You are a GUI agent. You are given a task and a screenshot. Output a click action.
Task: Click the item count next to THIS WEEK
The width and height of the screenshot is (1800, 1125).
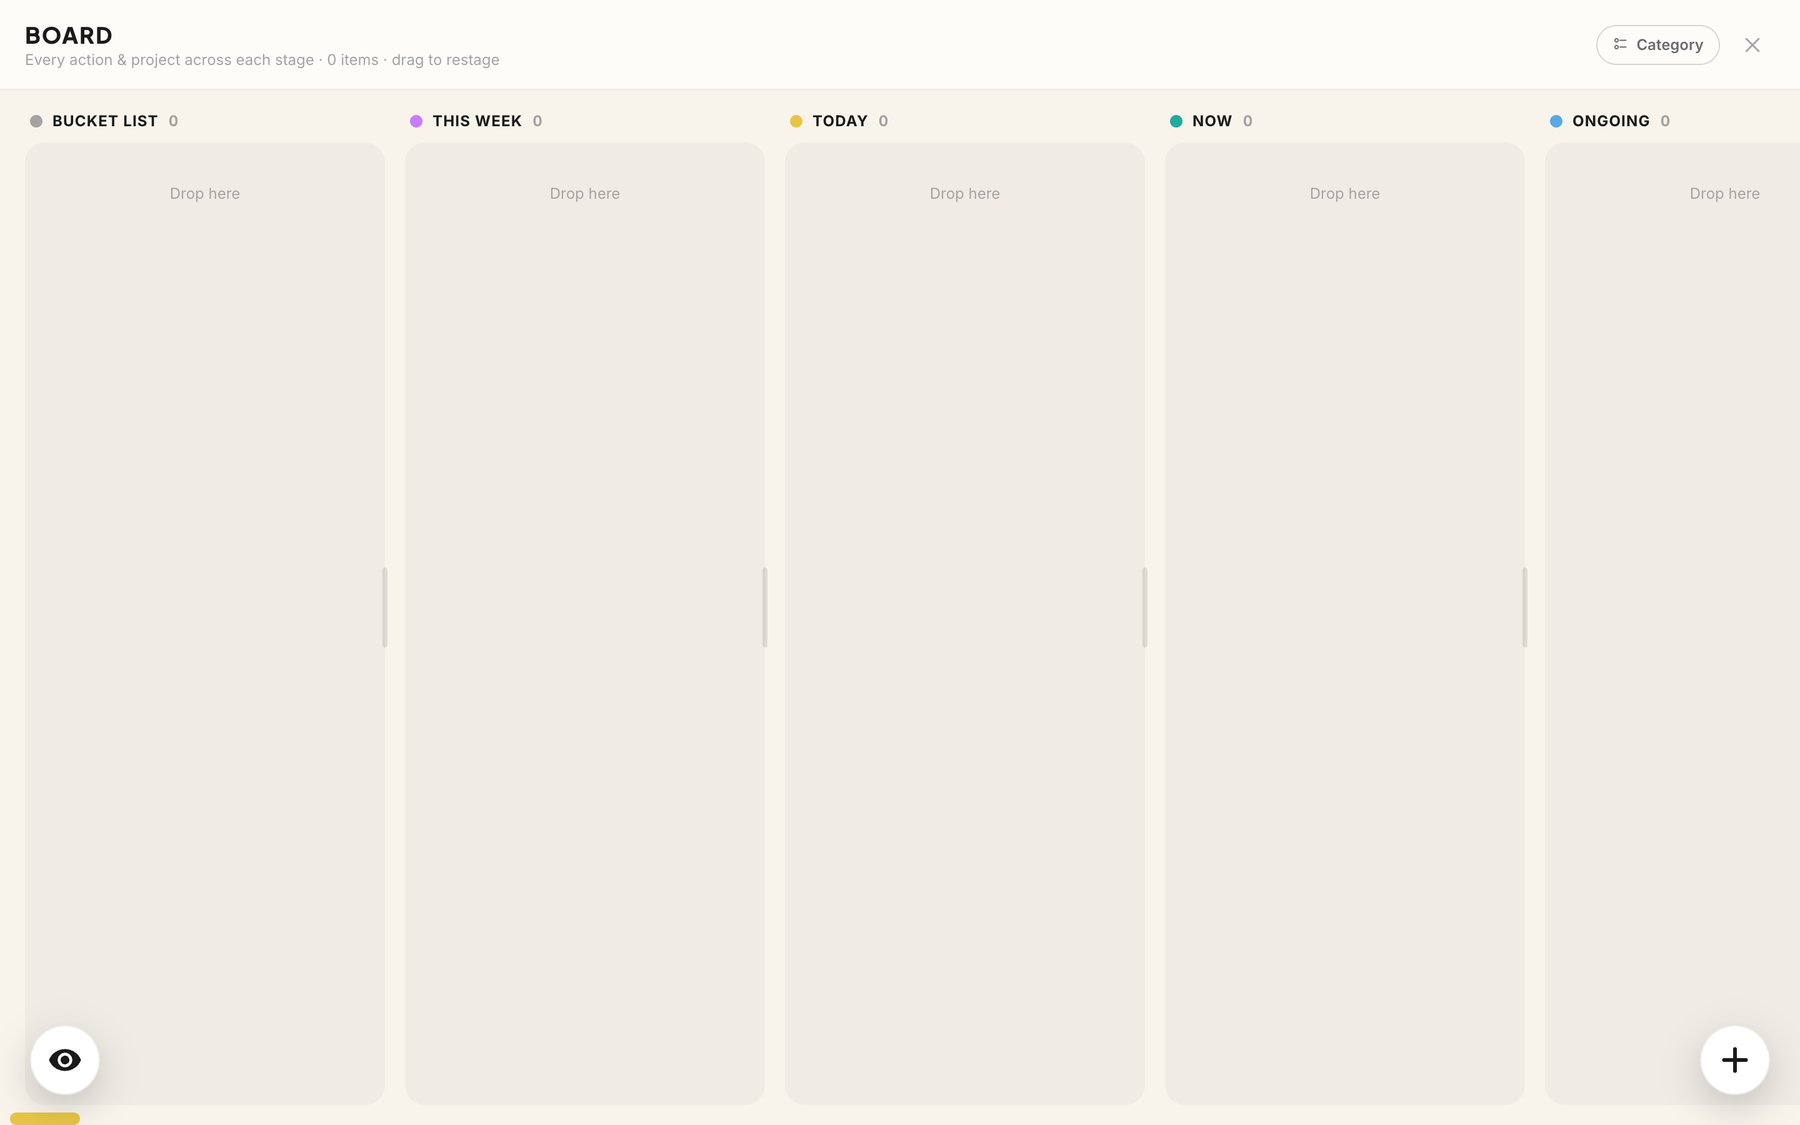[x=537, y=121]
